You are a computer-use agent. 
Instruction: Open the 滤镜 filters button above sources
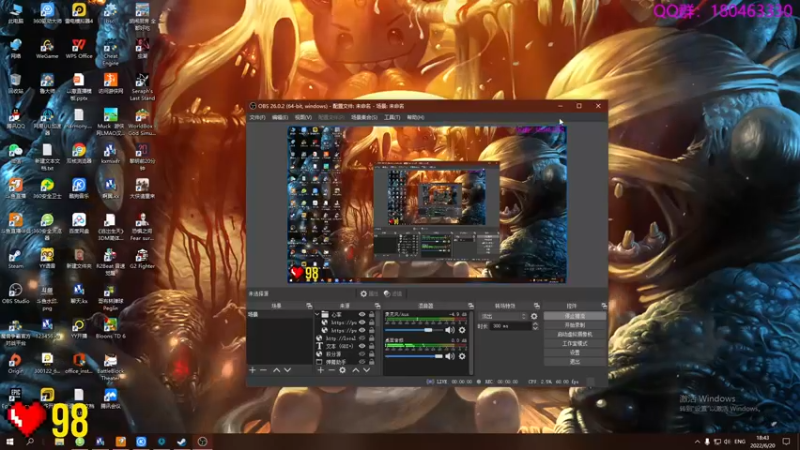point(393,294)
